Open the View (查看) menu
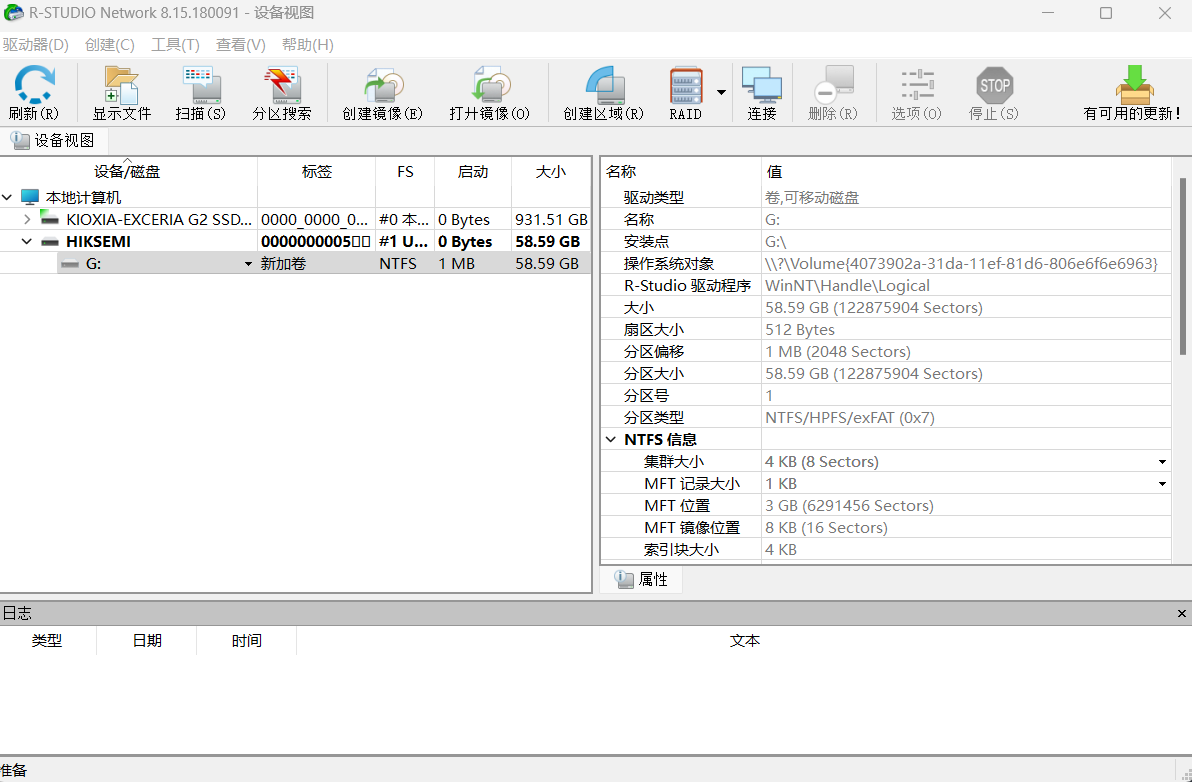1192x782 pixels. (240, 45)
